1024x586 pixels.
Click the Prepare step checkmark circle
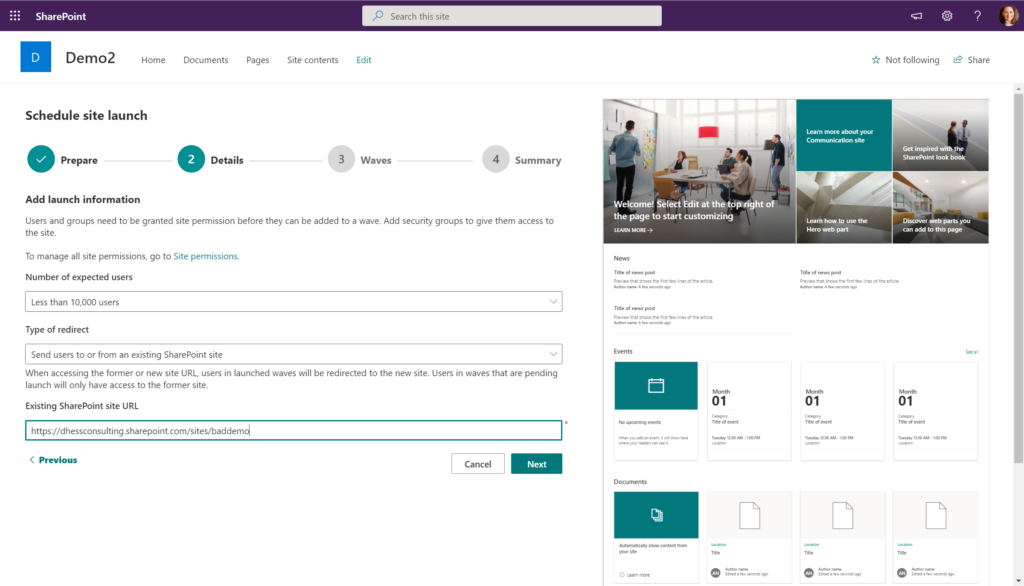point(40,159)
